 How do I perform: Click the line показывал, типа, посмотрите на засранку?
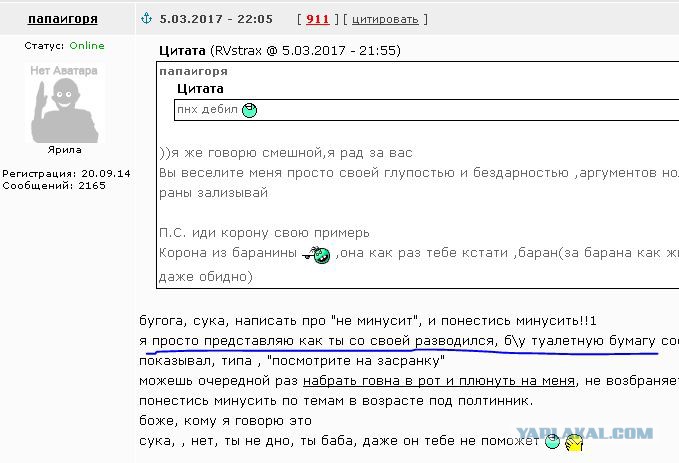[x=292, y=361]
